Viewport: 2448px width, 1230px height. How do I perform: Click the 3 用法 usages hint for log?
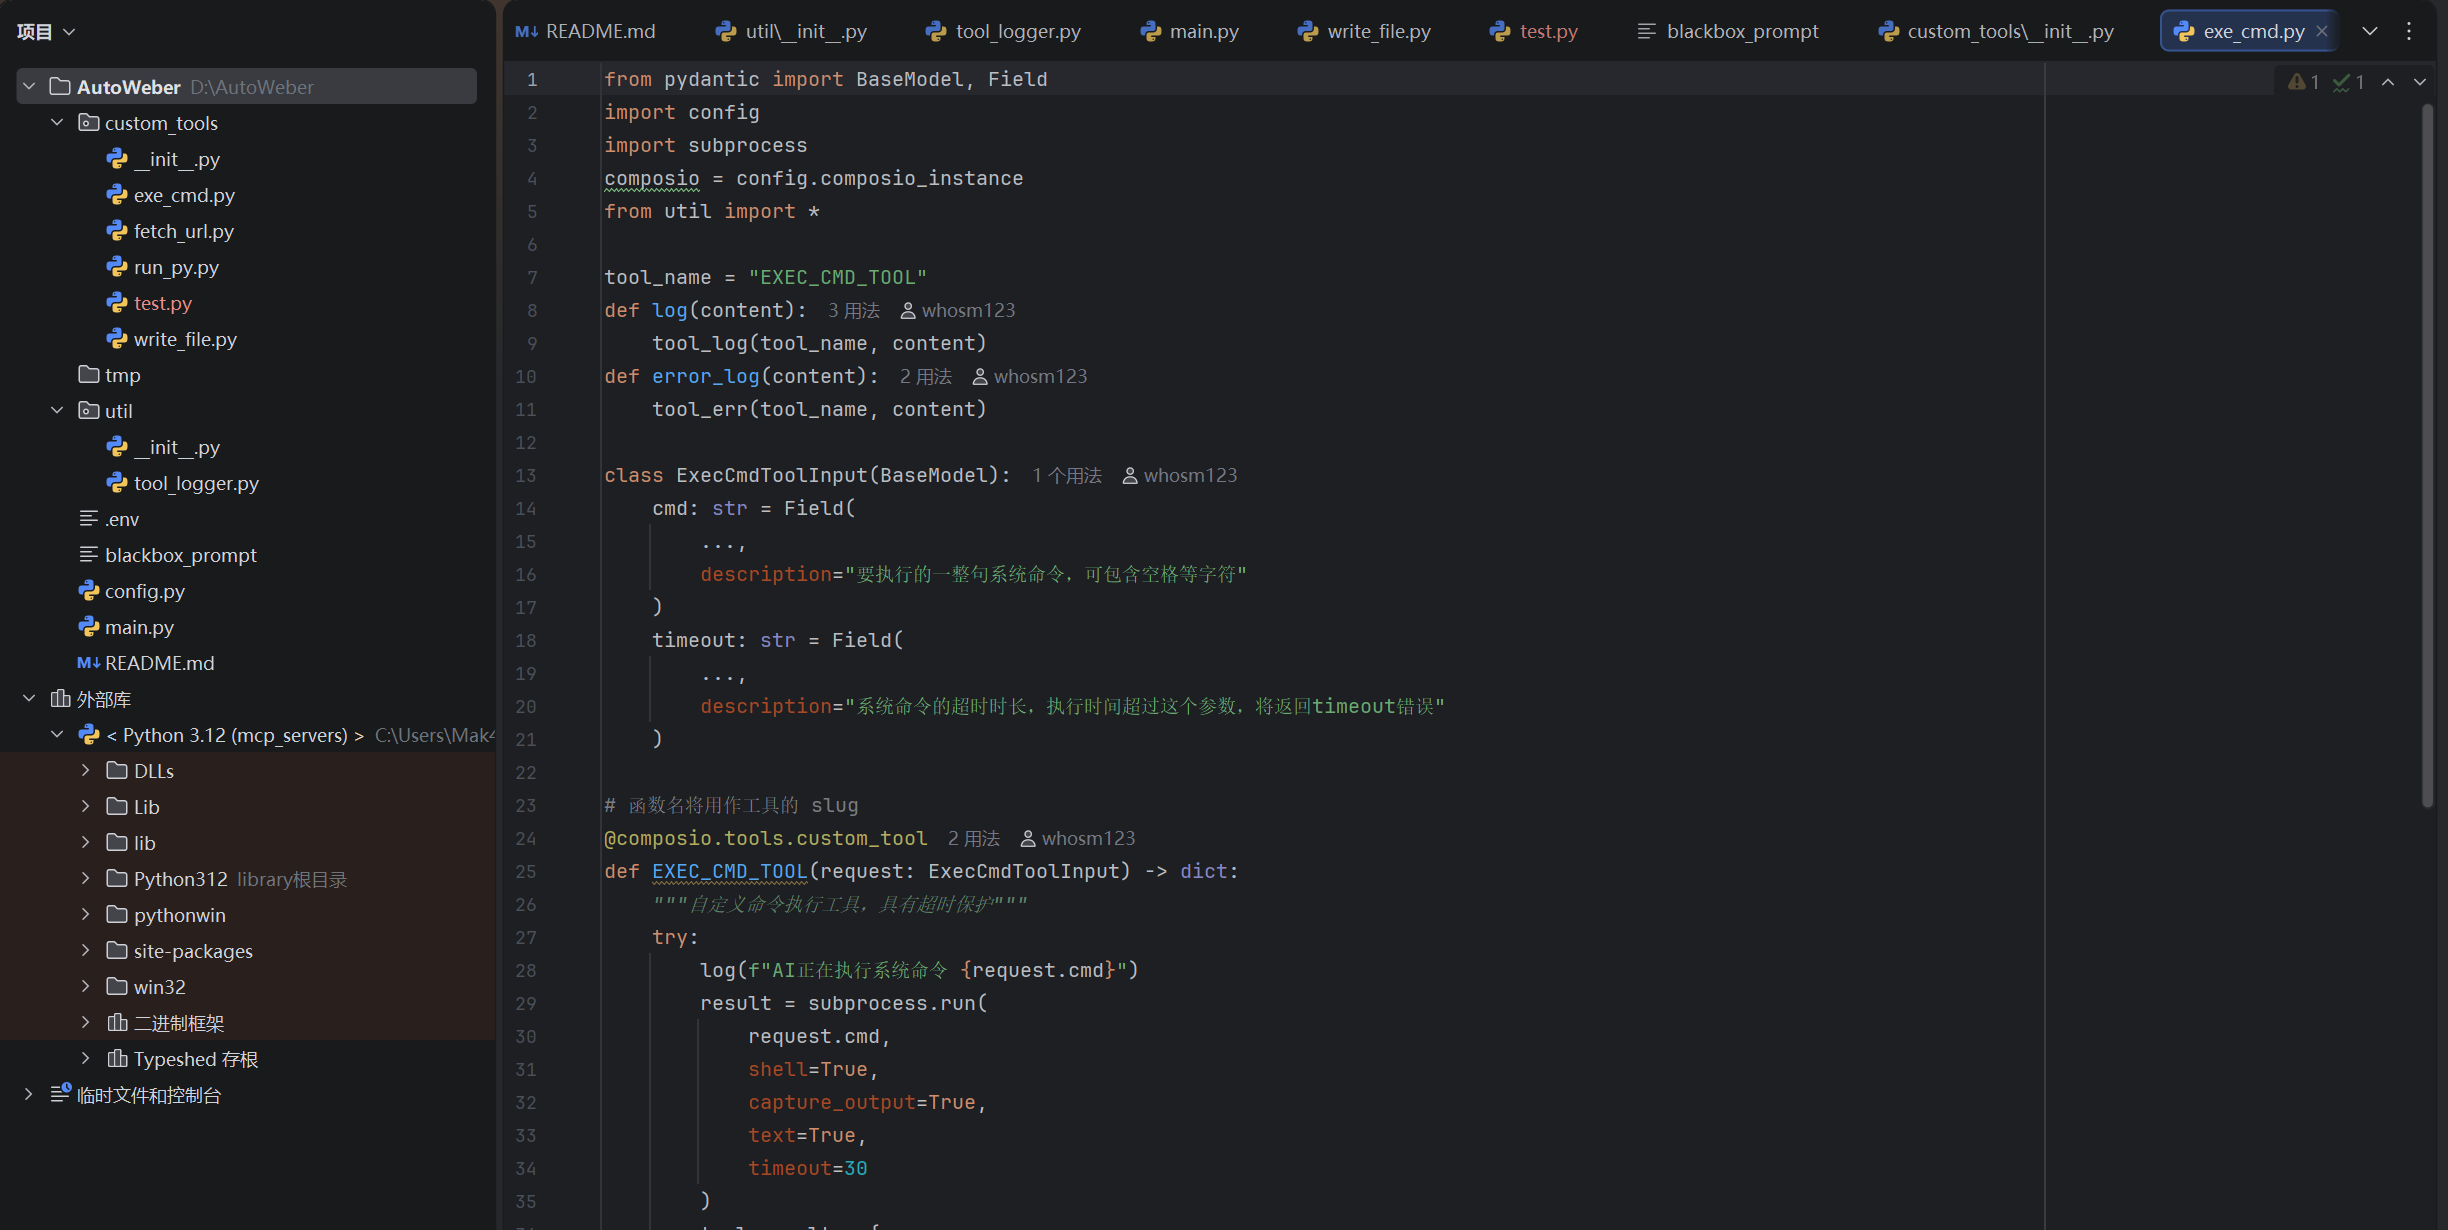[853, 311]
